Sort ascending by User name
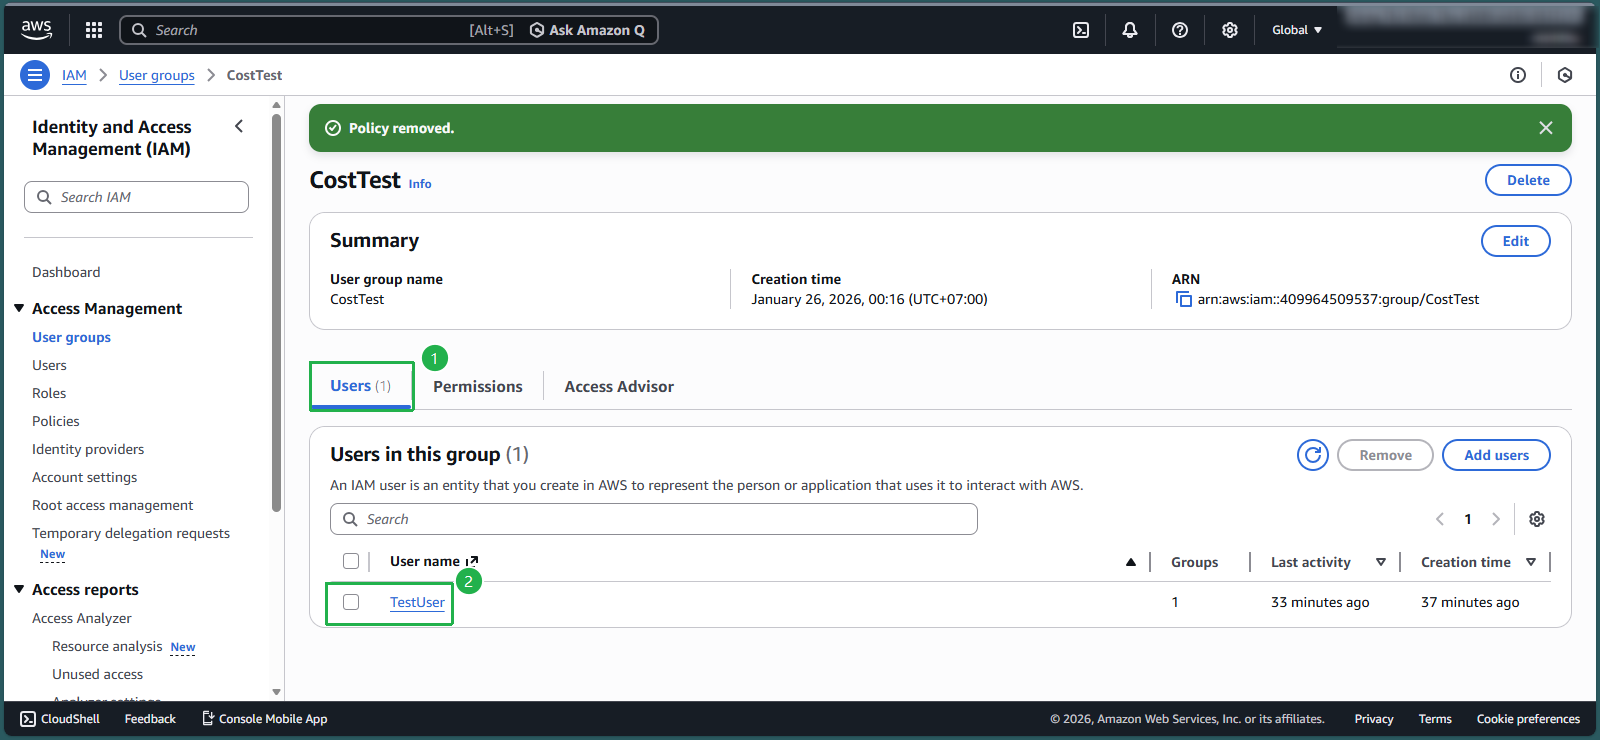 pyautogui.click(x=1131, y=562)
